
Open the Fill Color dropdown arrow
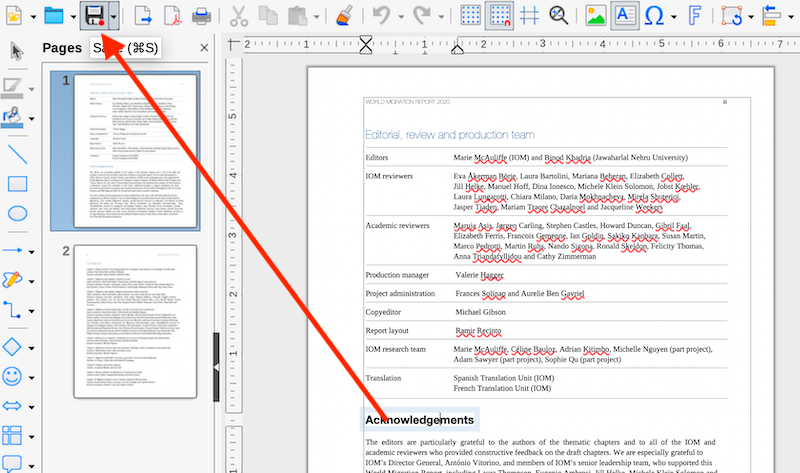click(x=32, y=119)
